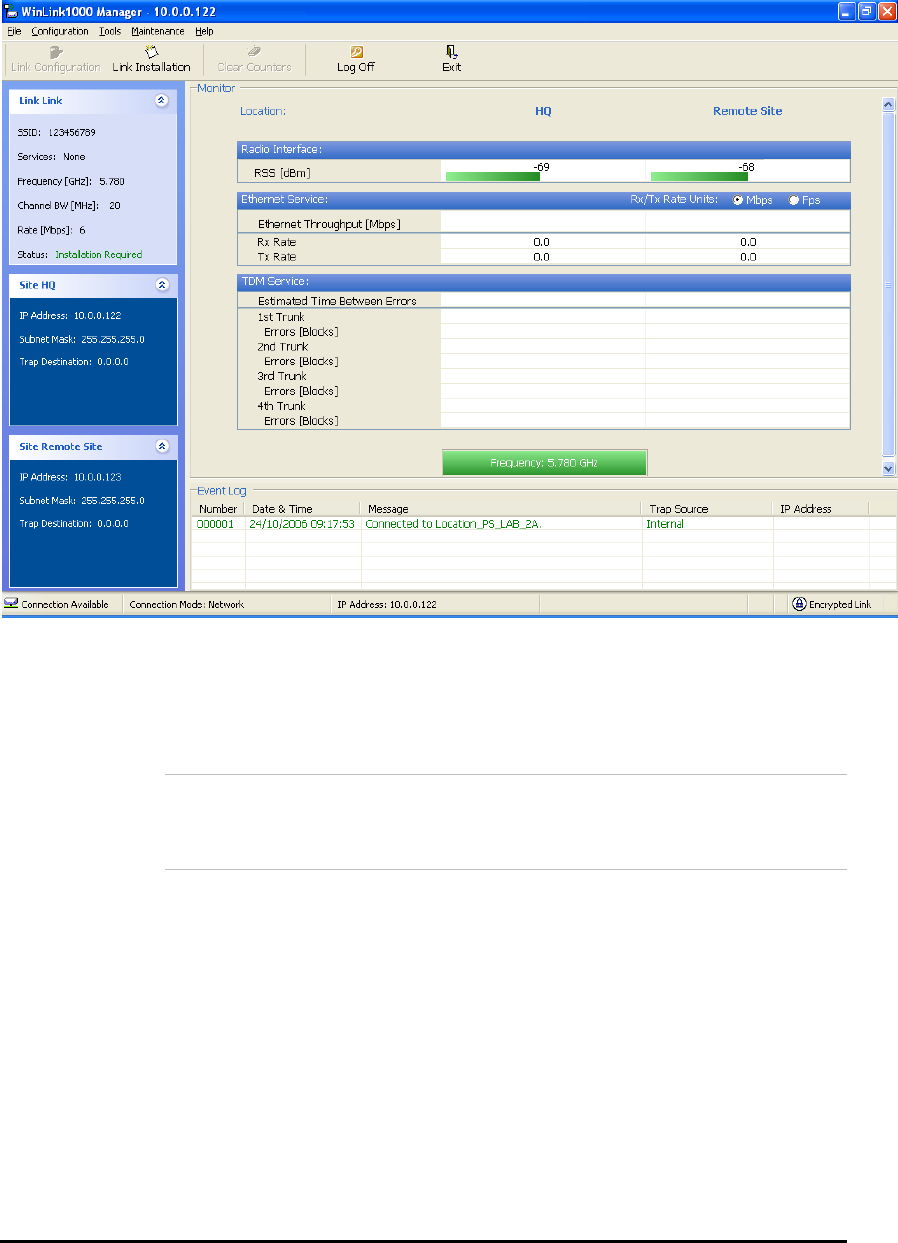Screen dimensions: 898x1243
Task: Collapse the Link Link panel
Action: point(162,100)
